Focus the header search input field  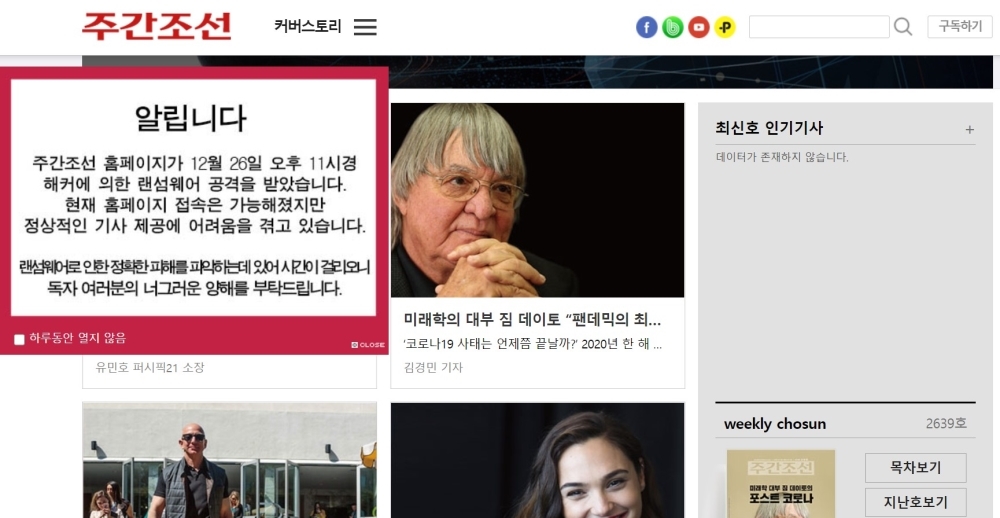tap(819, 27)
